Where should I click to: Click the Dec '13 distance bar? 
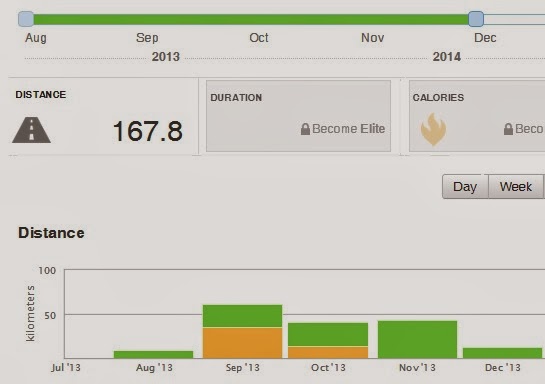click(503, 353)
